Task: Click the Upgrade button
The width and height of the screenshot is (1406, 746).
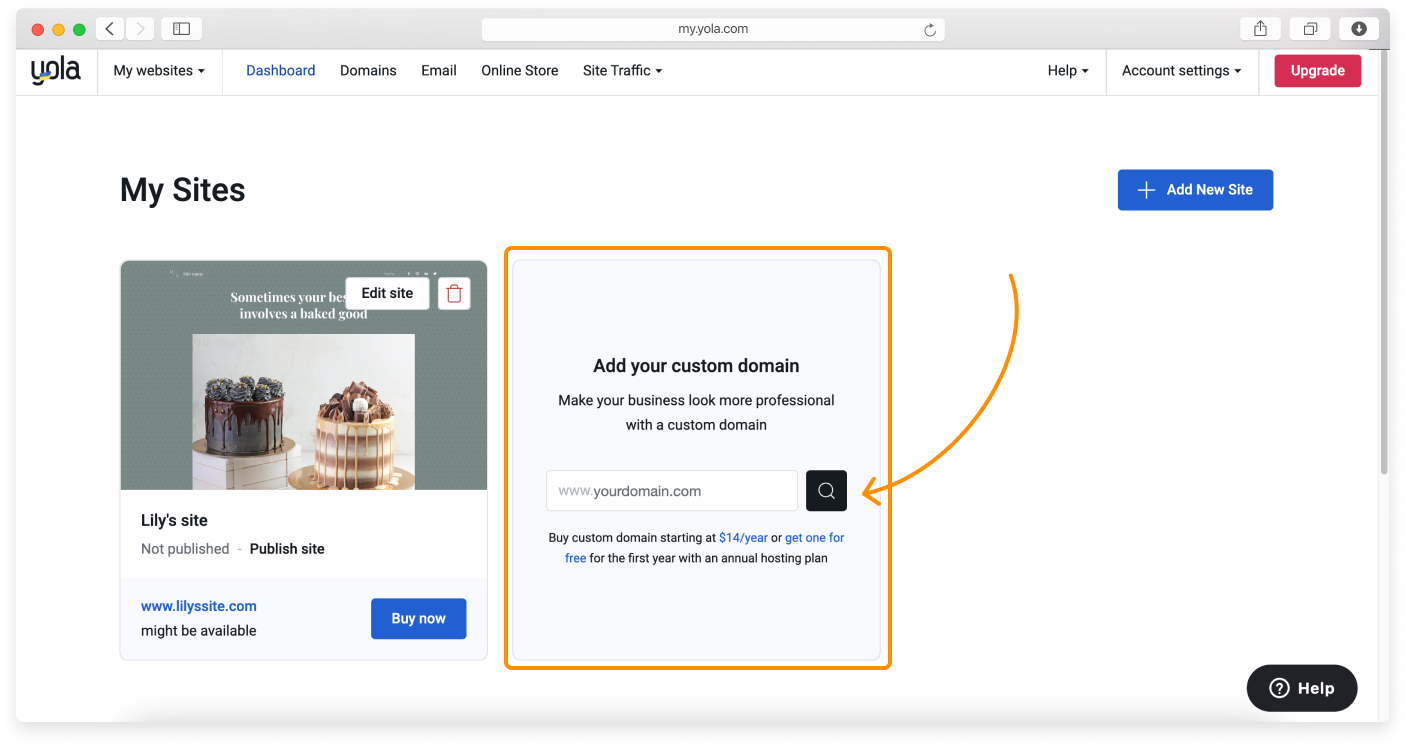Action: (1317, 70)
